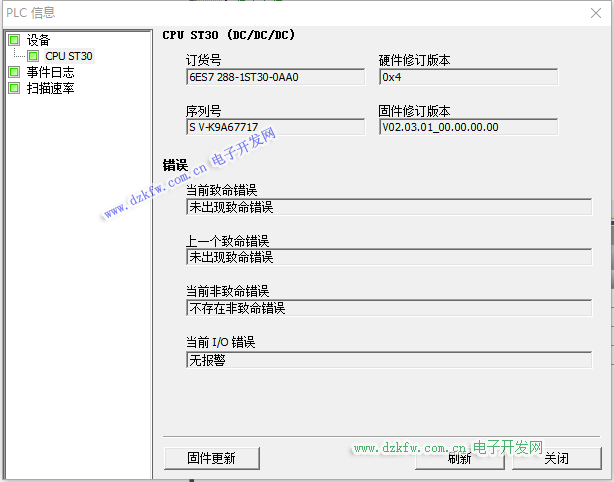The height and width of the screenshot is (482, 614).
Task: Click the 序列号 field showing S V-K9A67717
Action: click(275, 127)
